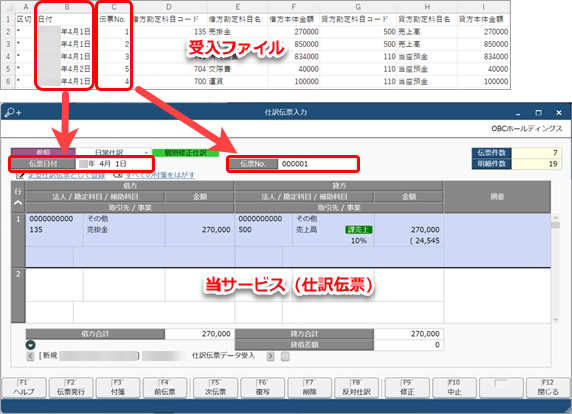The image size is (572, 414).
Task: Minimize the 仕訳伝票入力 window
Action: tap(518, 113)
